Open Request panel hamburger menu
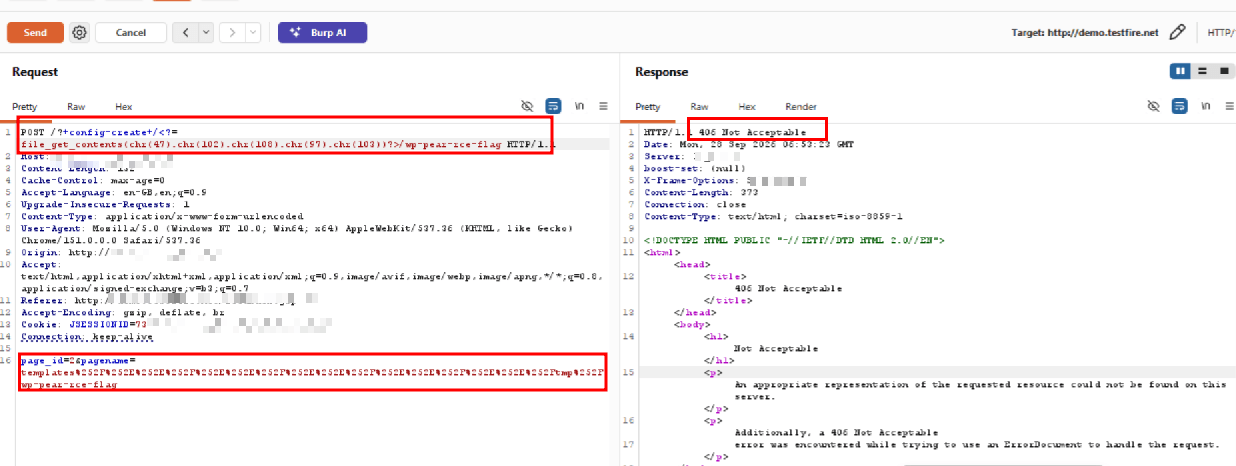The image size is (1236, 466). (603, 106)
